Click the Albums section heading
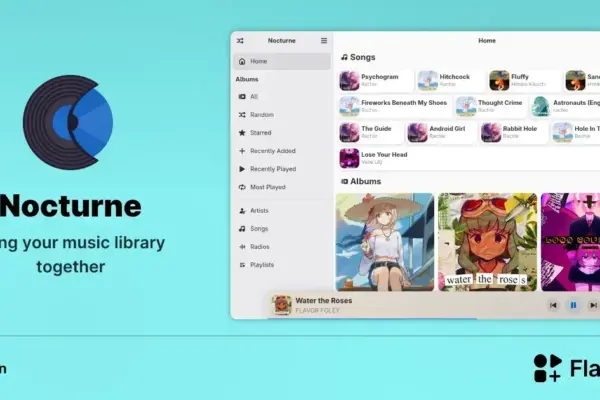600x400 pixels. tap(361, 181)
